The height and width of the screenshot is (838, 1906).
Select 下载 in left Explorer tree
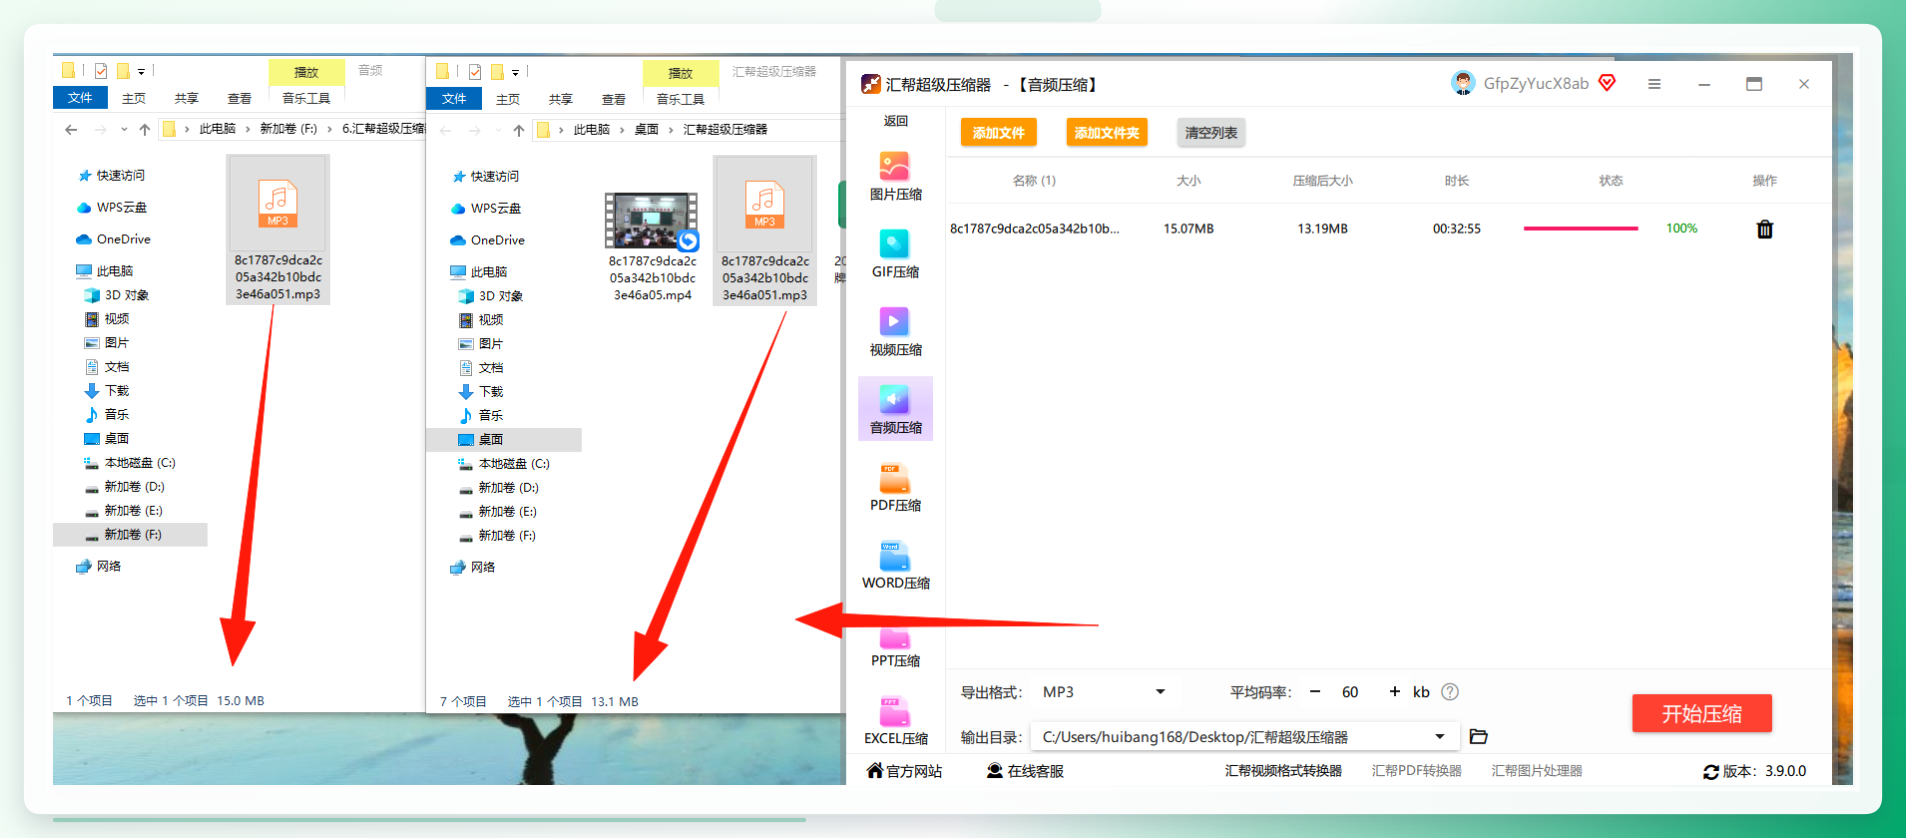pos(107,391)
